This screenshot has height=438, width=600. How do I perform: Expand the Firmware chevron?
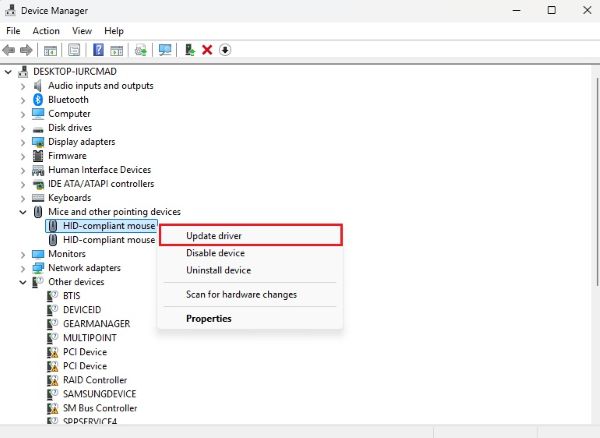pos(23,156)
